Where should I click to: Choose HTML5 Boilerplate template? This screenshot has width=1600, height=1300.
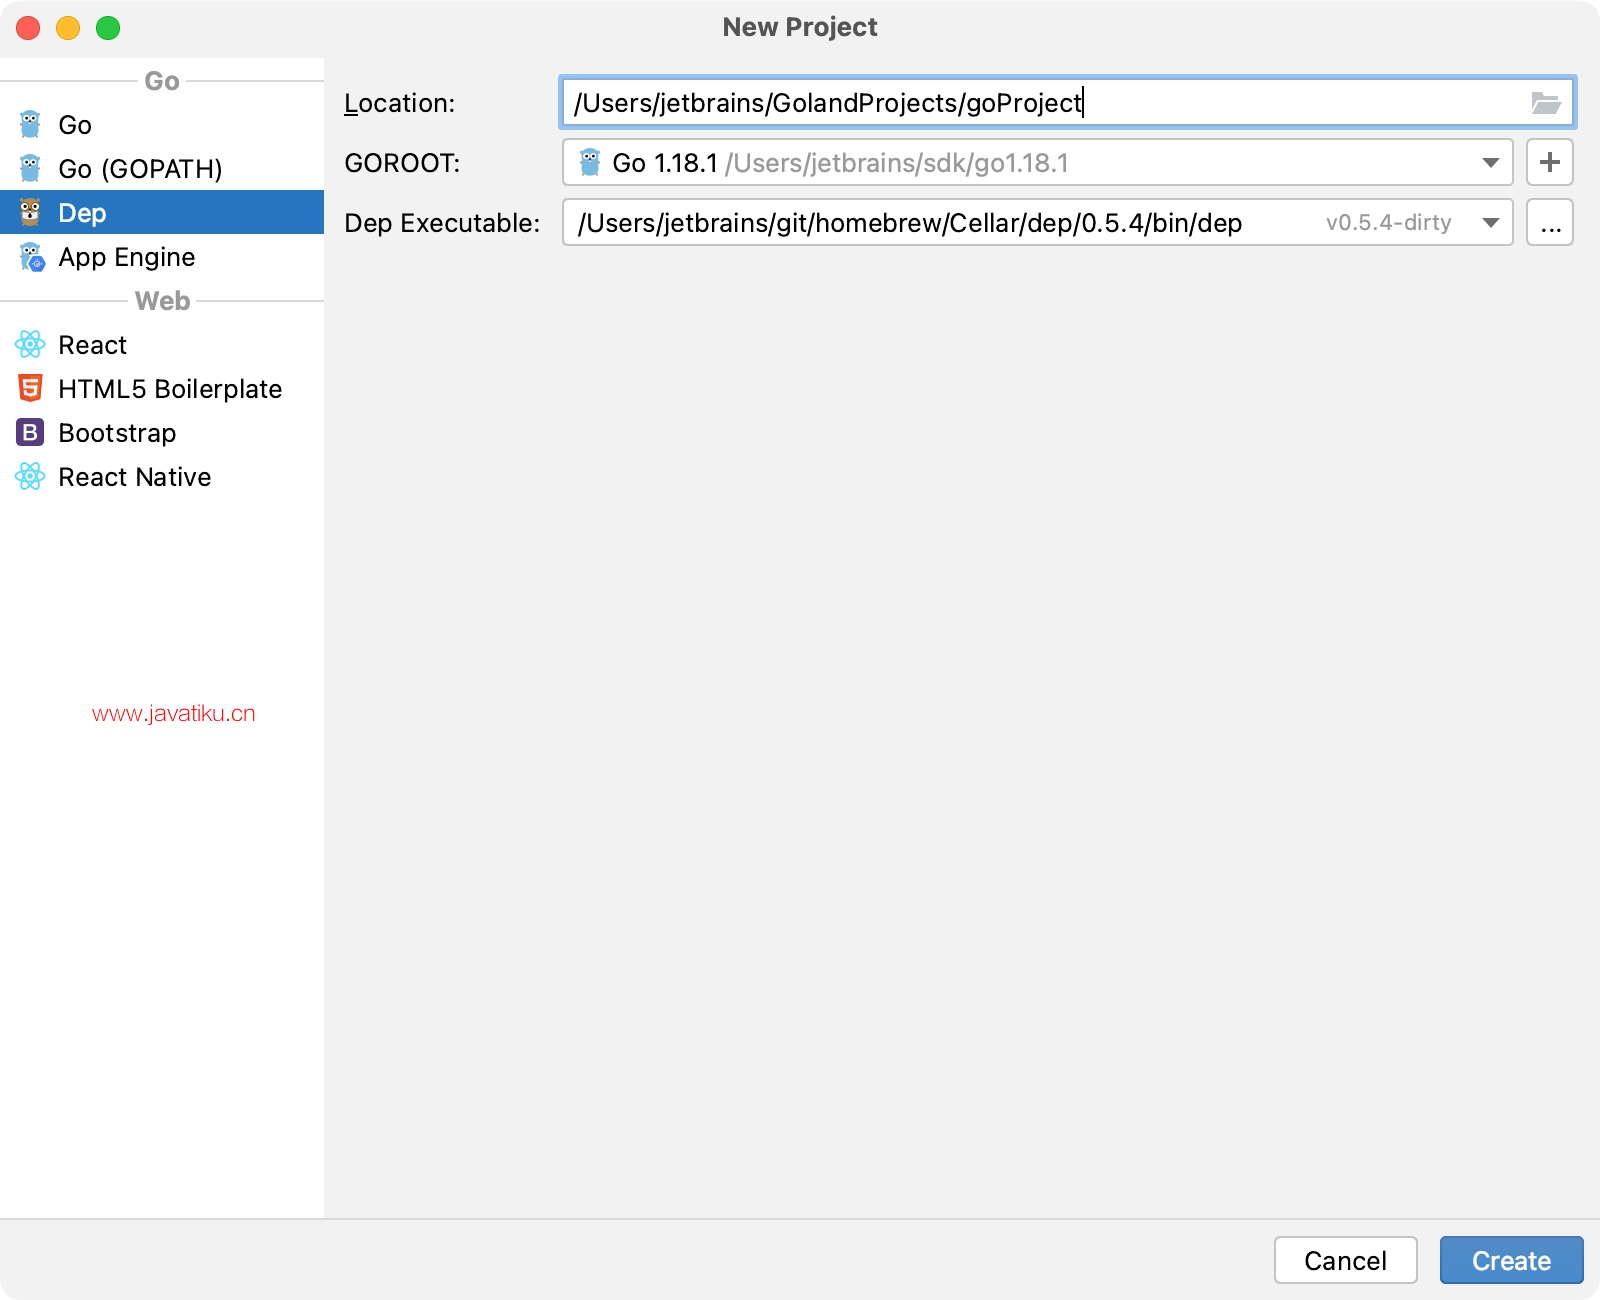click(x=162, y=389)
